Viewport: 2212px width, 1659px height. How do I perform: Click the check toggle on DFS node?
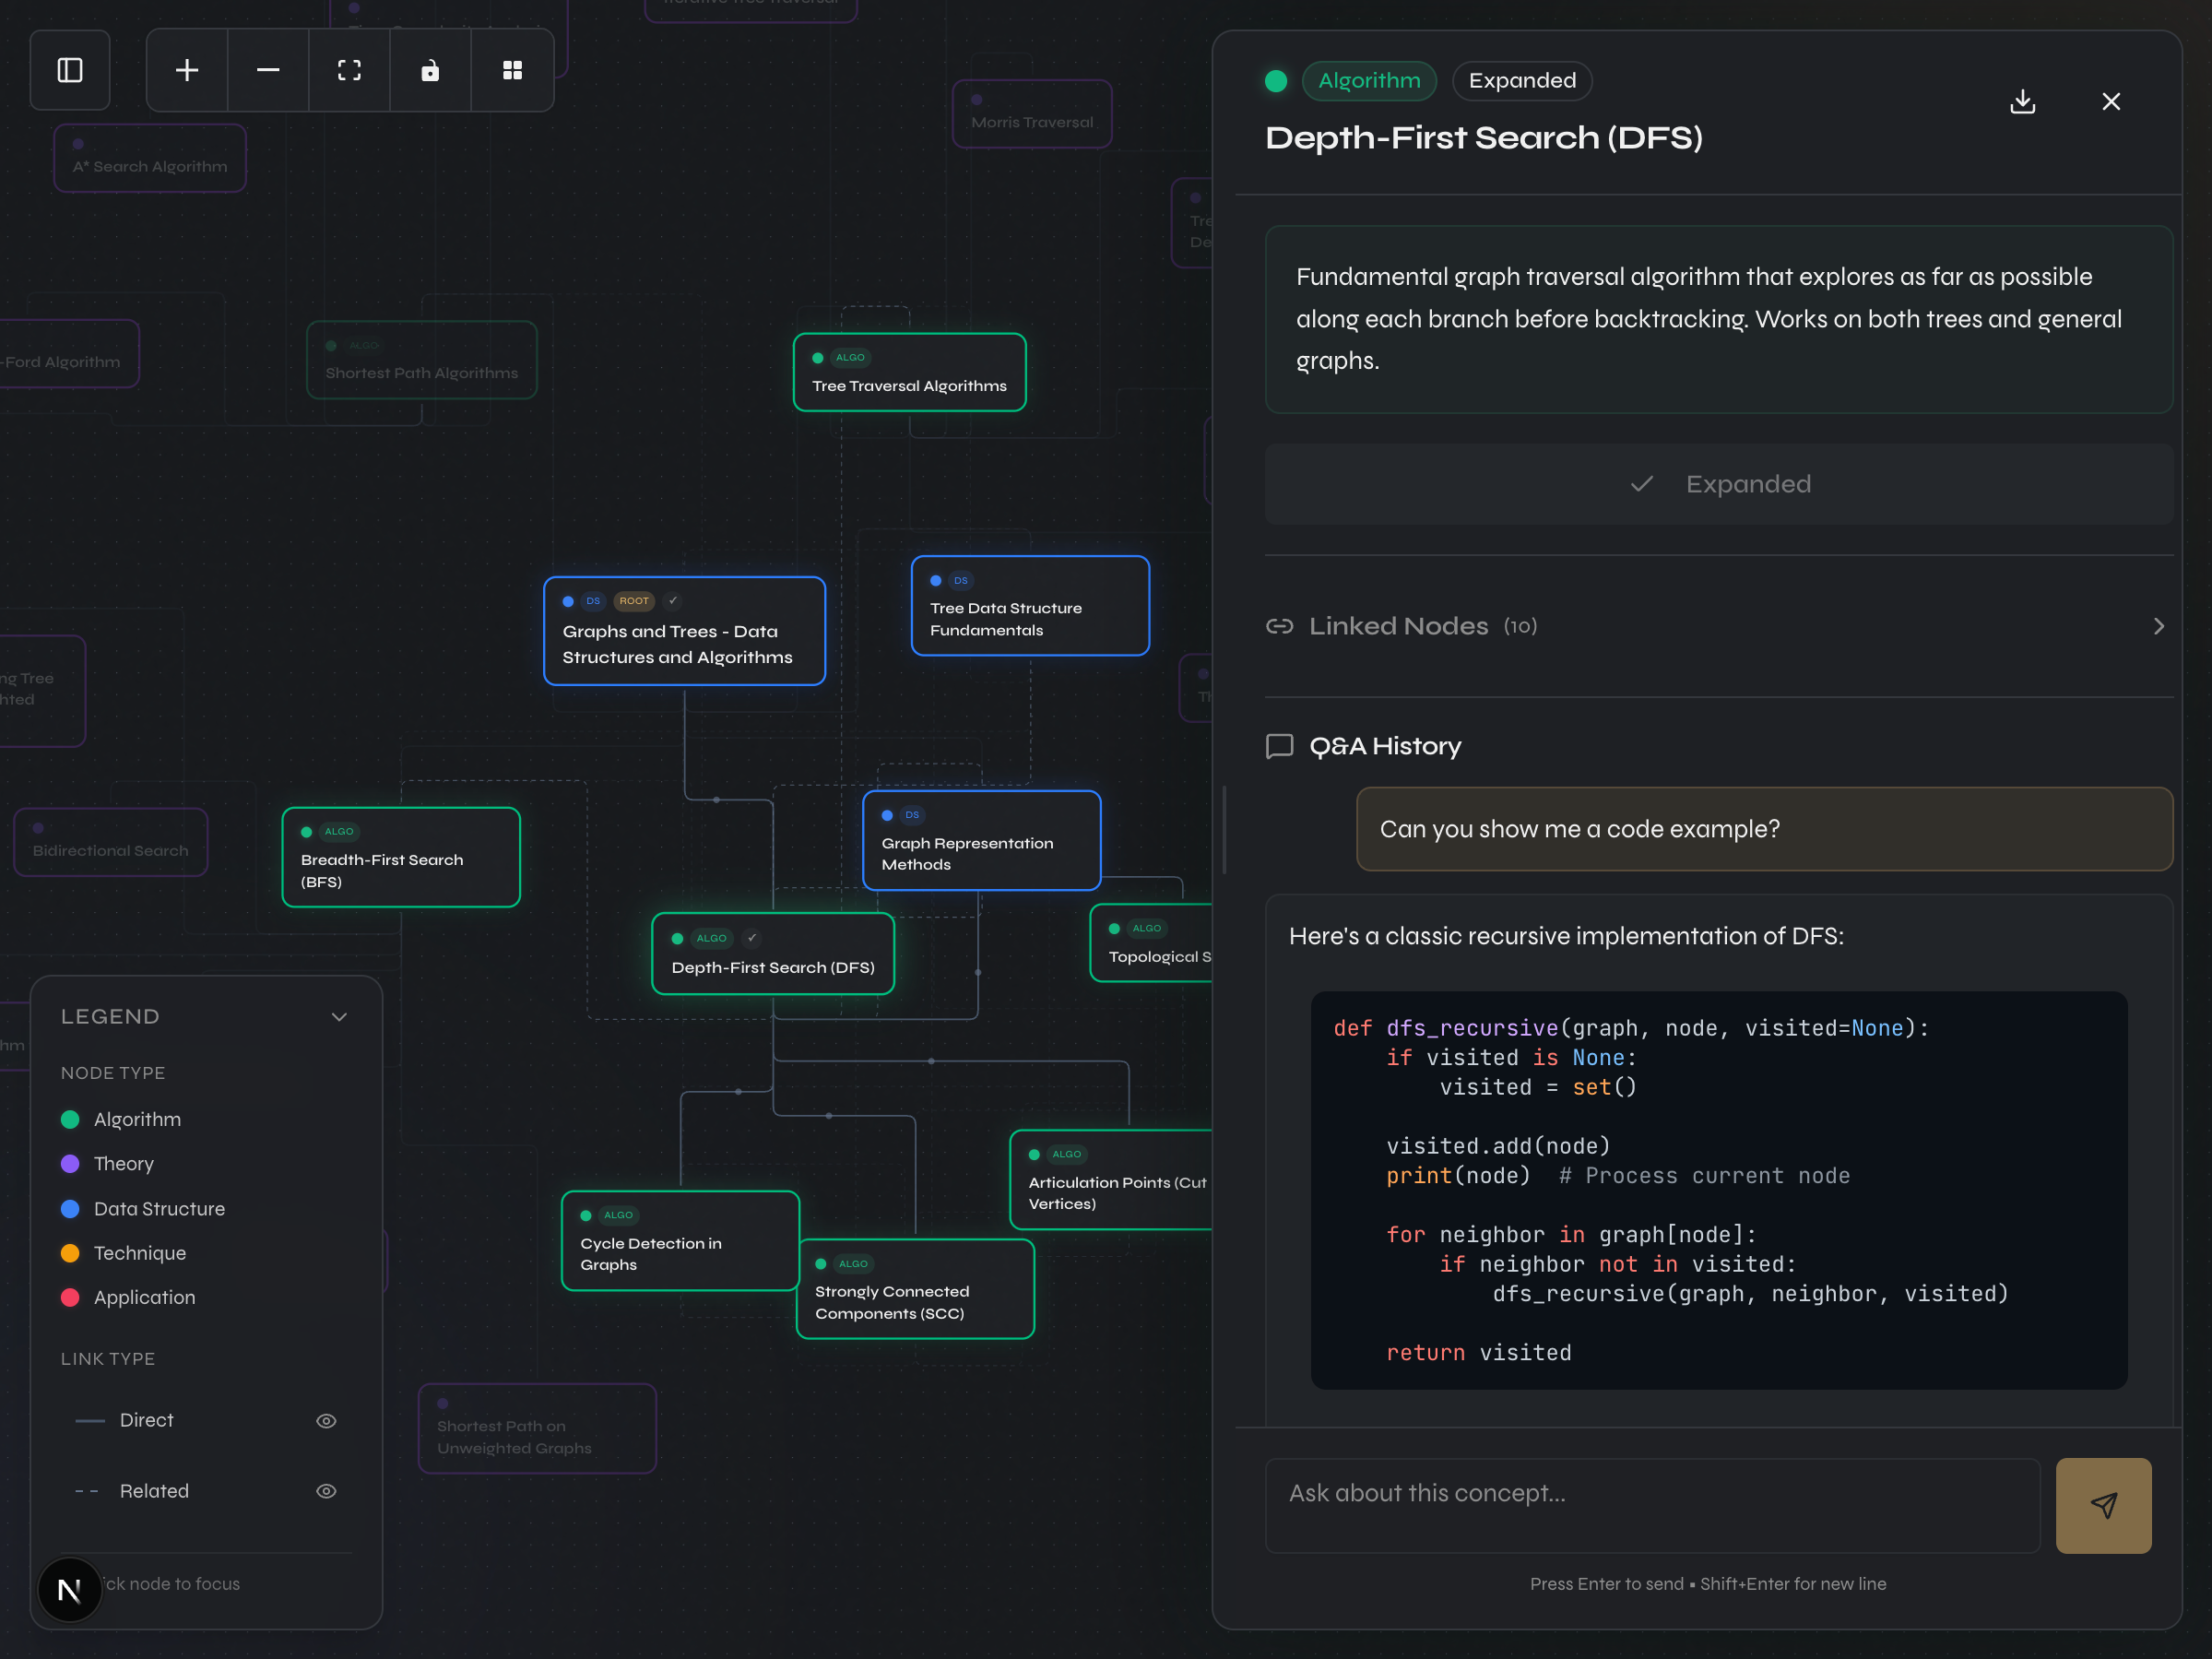click(x=752, y=938)
